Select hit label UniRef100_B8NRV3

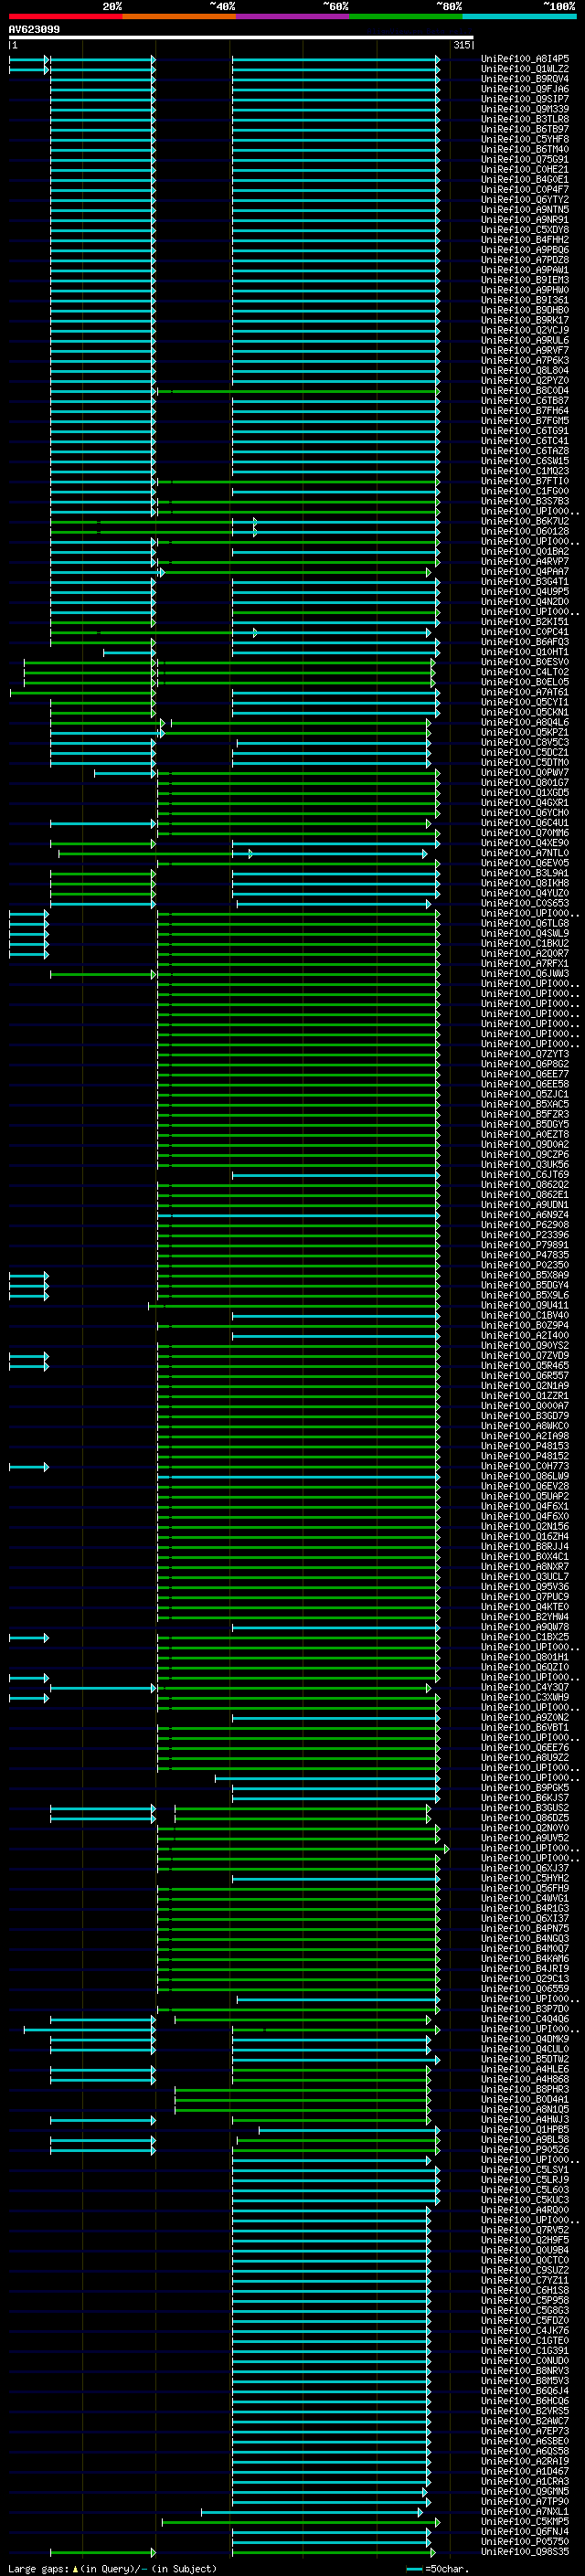(525, 2370)
